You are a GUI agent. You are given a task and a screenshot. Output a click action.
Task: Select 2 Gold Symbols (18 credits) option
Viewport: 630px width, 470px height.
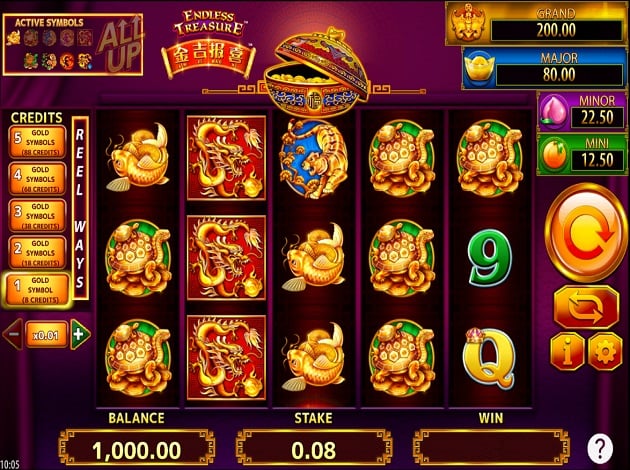pos(37,253)
